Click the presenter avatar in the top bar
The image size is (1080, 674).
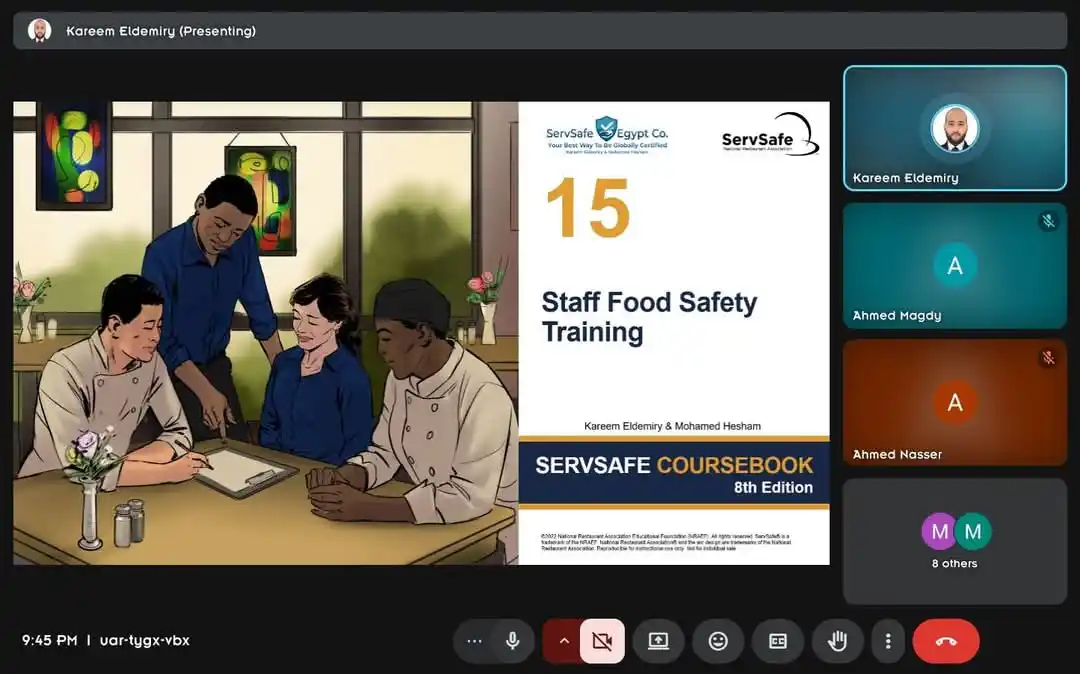(x=39, y=31)
